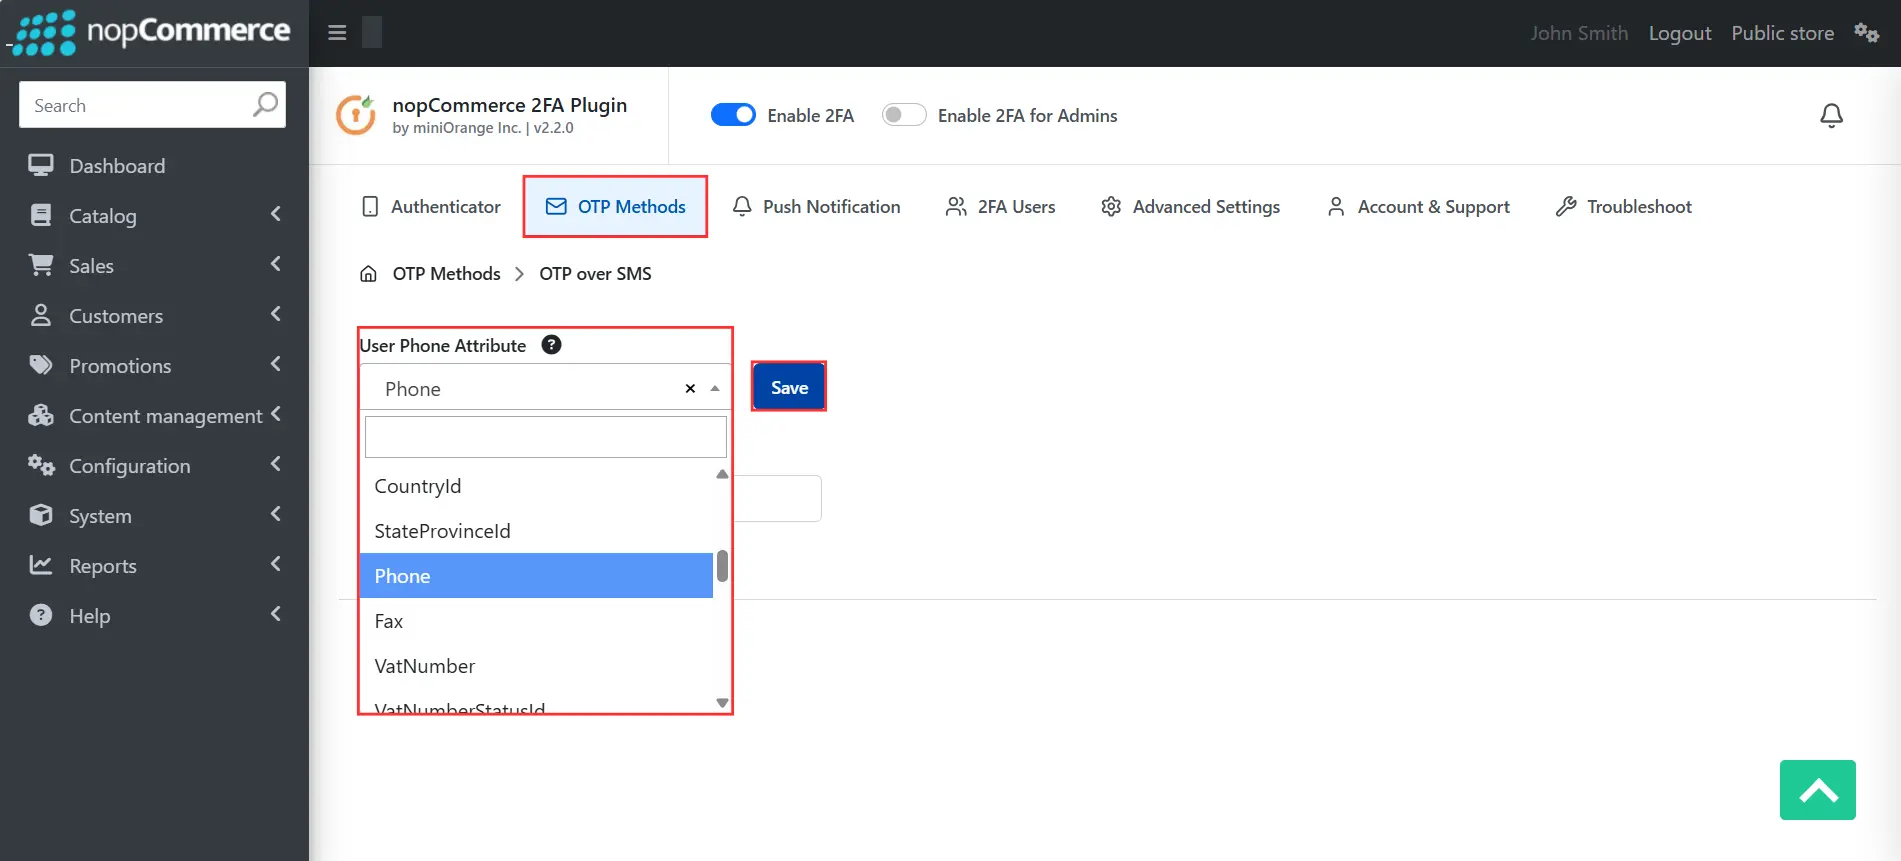Screen dimensions: 1901x861
Task: Clear the selected Phone value with the x
Action: (690, 388)
